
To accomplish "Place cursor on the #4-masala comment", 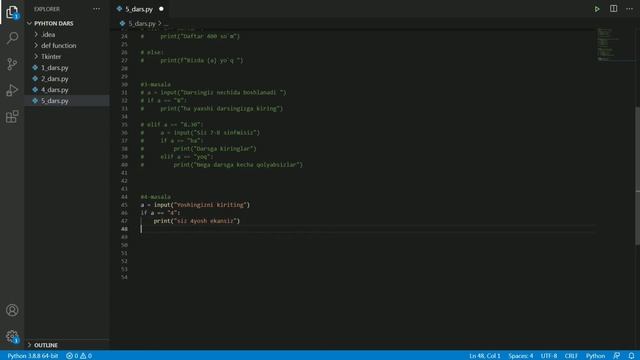I will pos(156,197).
